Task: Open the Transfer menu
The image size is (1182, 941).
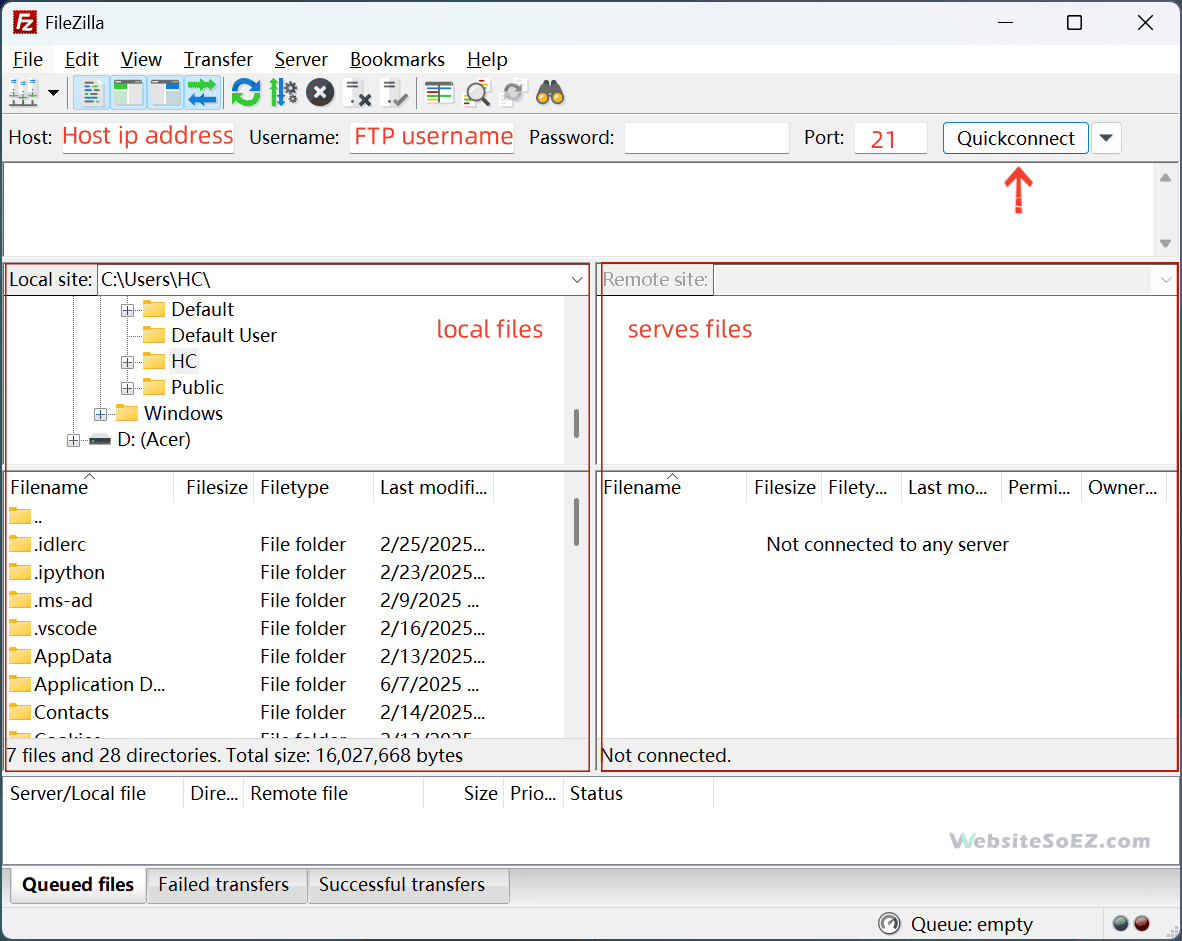Action: (x=218, y=60)
